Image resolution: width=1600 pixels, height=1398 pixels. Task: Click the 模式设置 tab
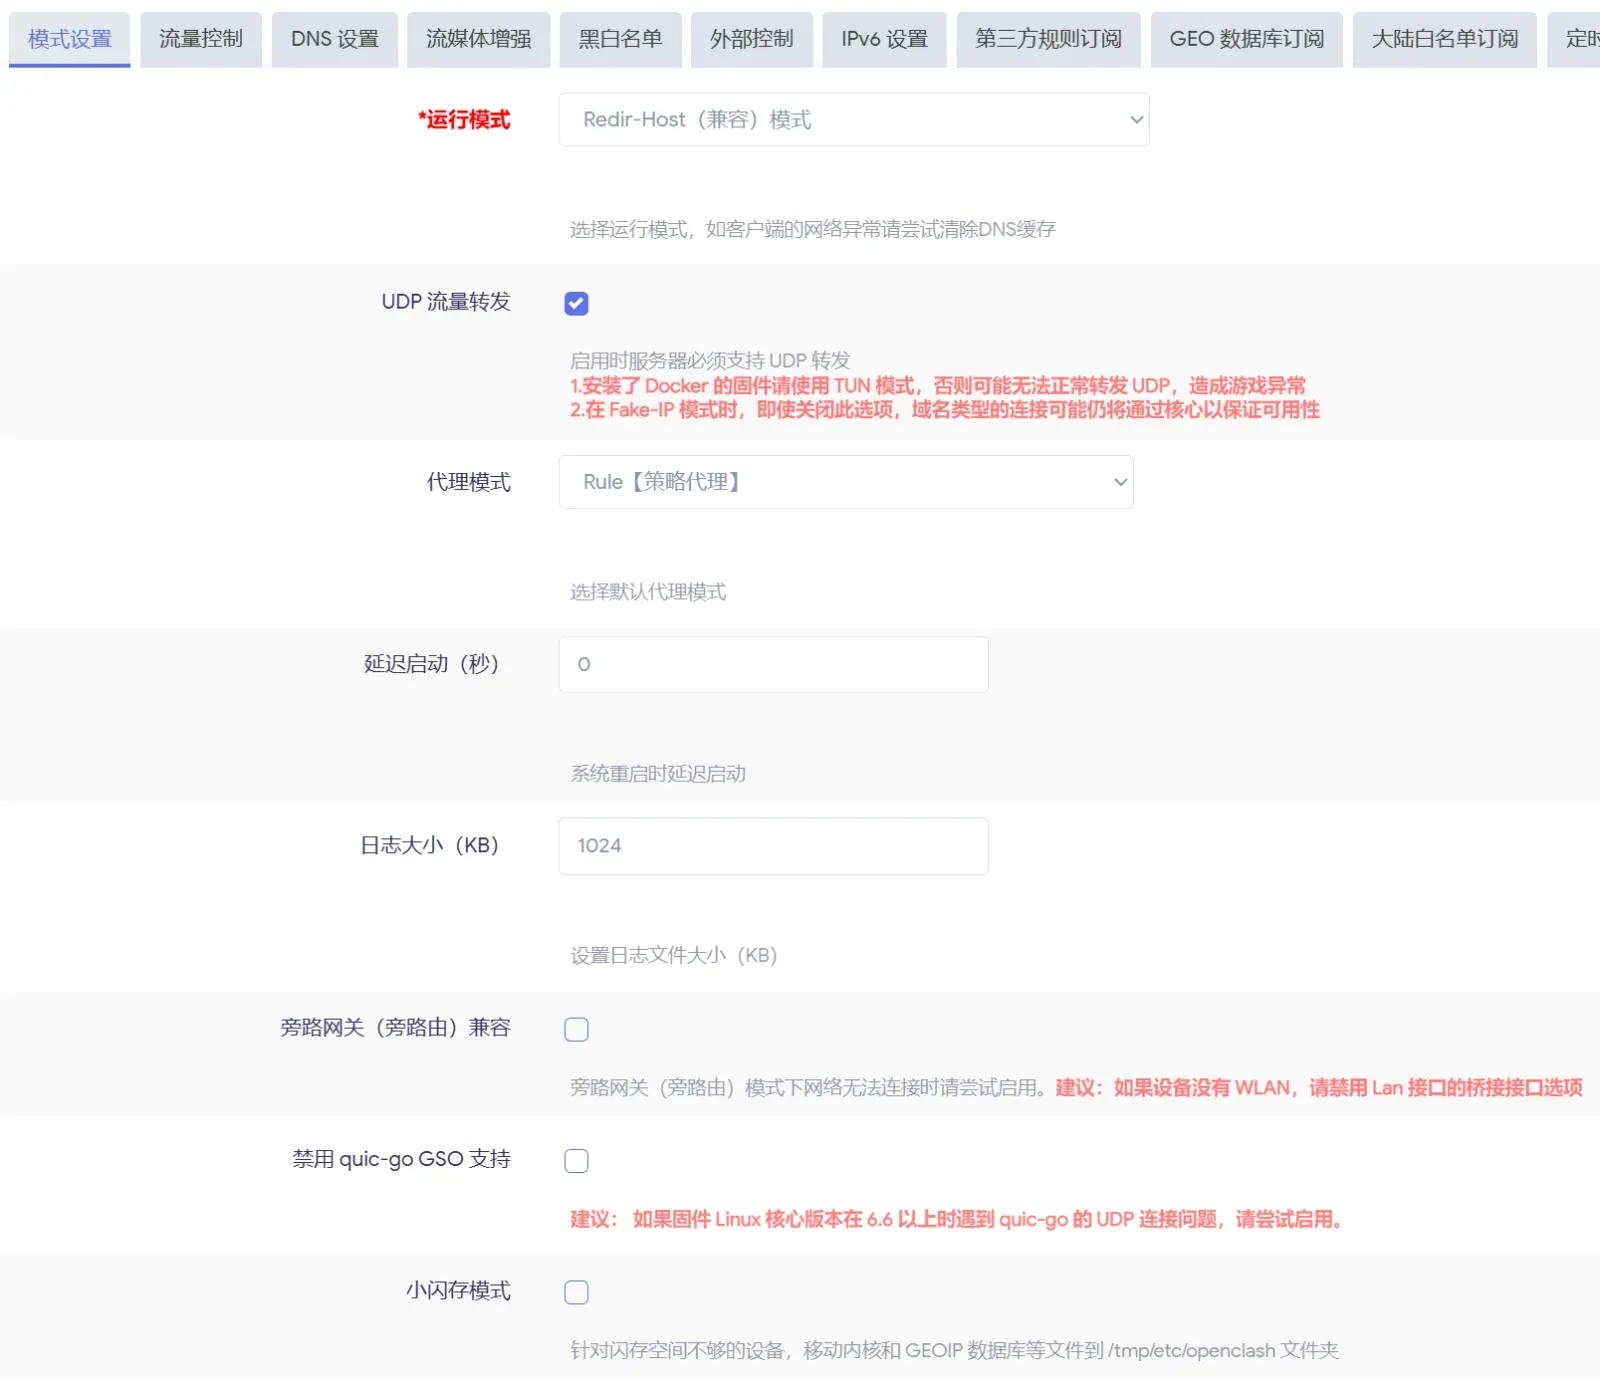[x=70, y=39]
